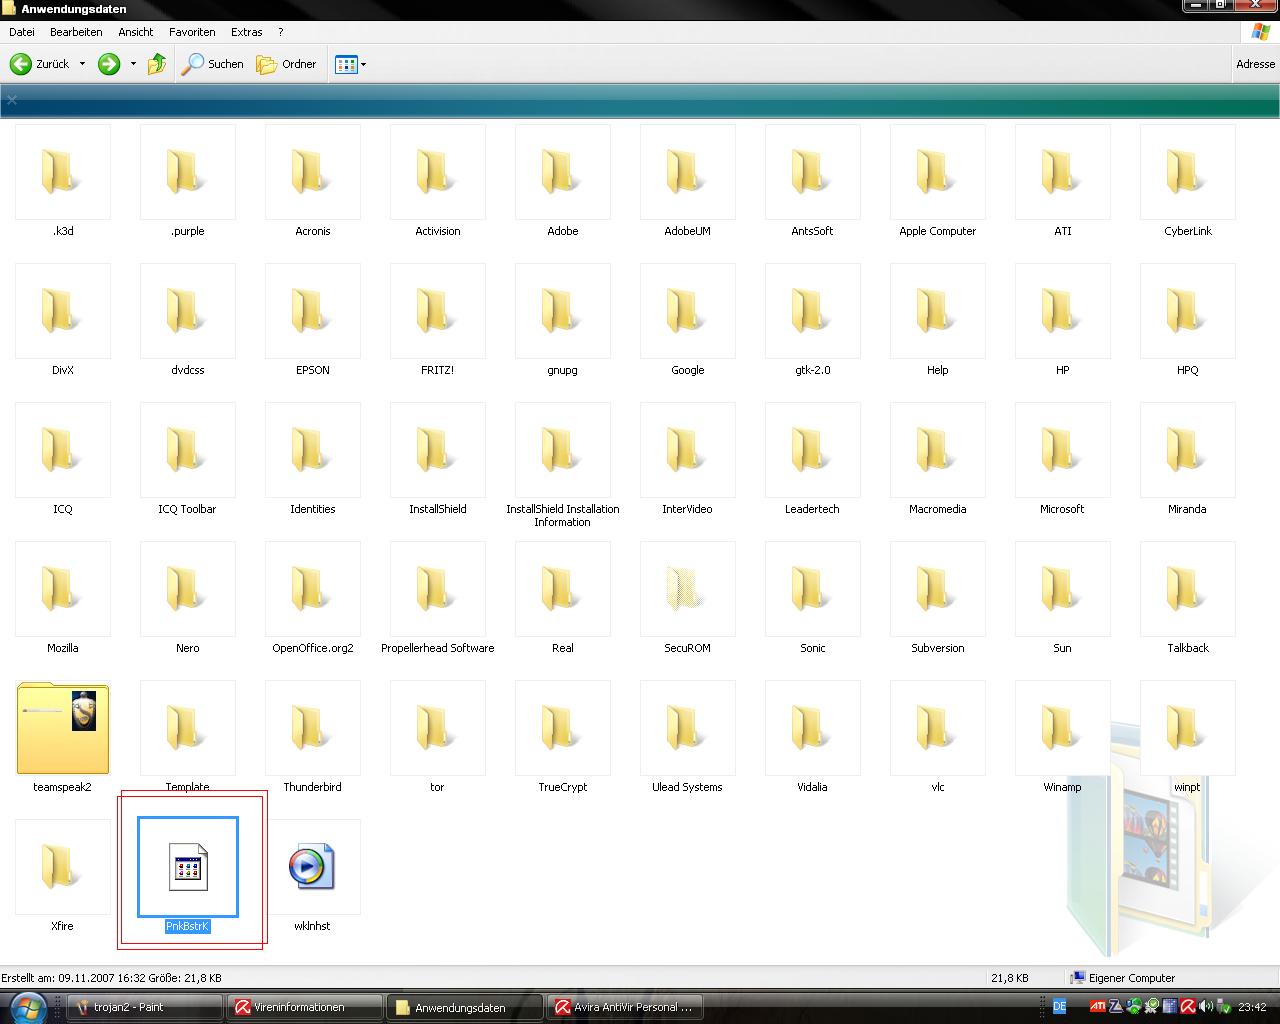Viewport: 1280px width, 1024px height.
Task: Open the ATI folder
Action: (1063, 172)
